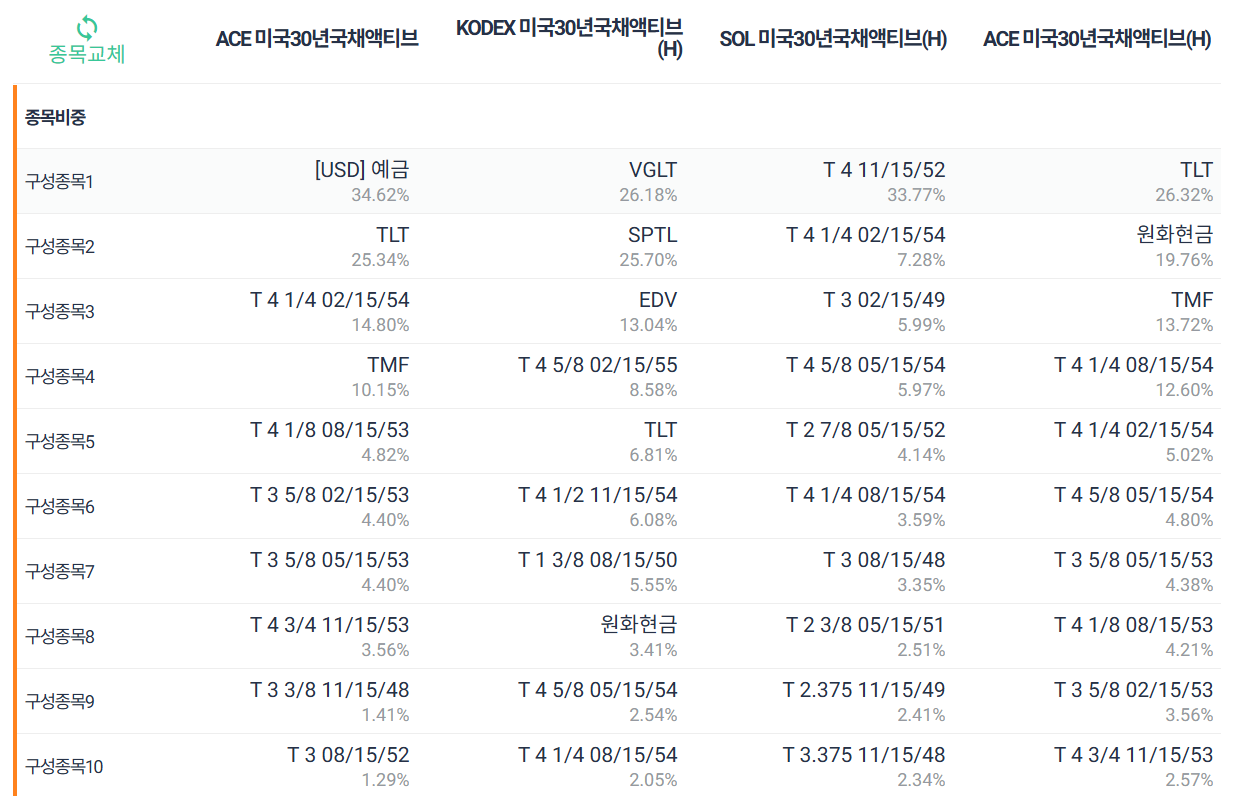Screen dimensions: 1238x796
Task: Select the 구성종목4 row label
Action: 60,377
